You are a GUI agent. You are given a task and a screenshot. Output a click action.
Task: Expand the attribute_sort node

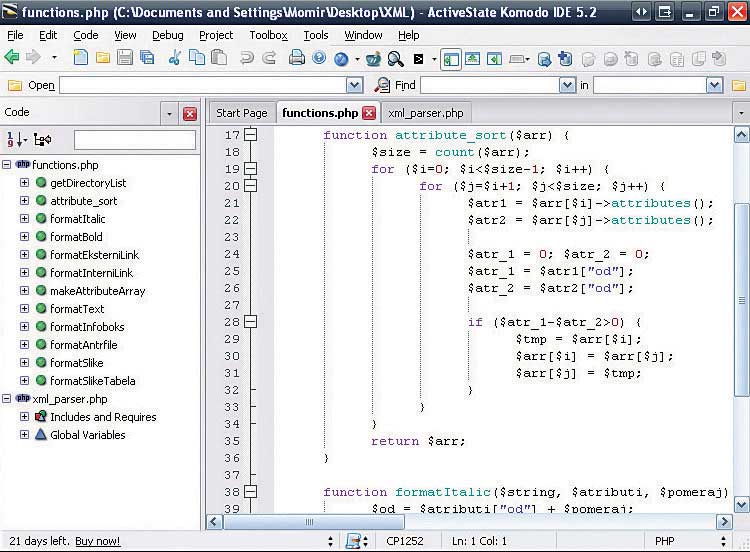point(24,201)
